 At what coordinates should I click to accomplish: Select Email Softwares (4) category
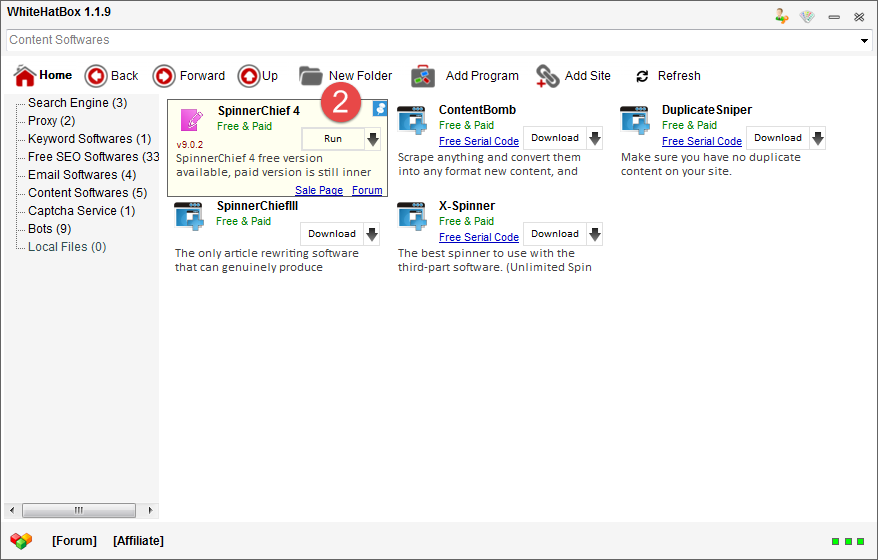pos(82,175)
